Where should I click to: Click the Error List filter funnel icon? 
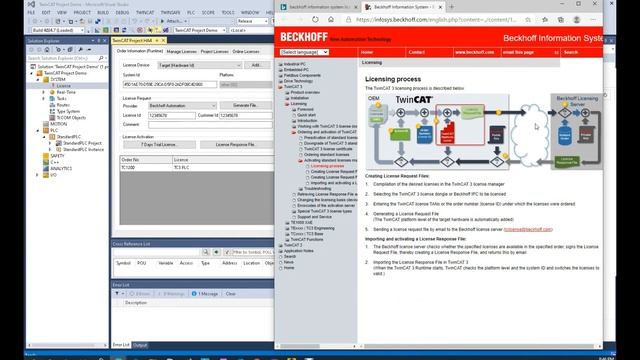pos(117,293)
